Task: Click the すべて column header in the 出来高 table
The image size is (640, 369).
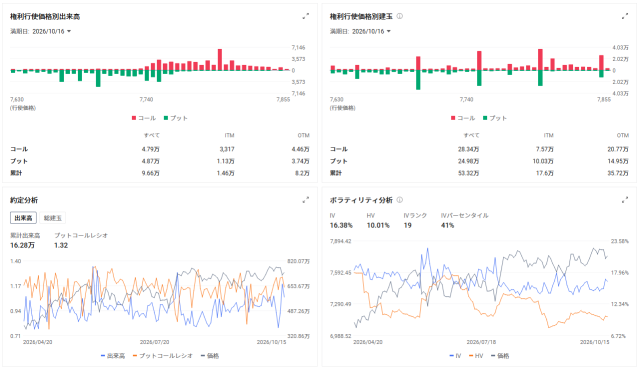Action: click(152, 136)
